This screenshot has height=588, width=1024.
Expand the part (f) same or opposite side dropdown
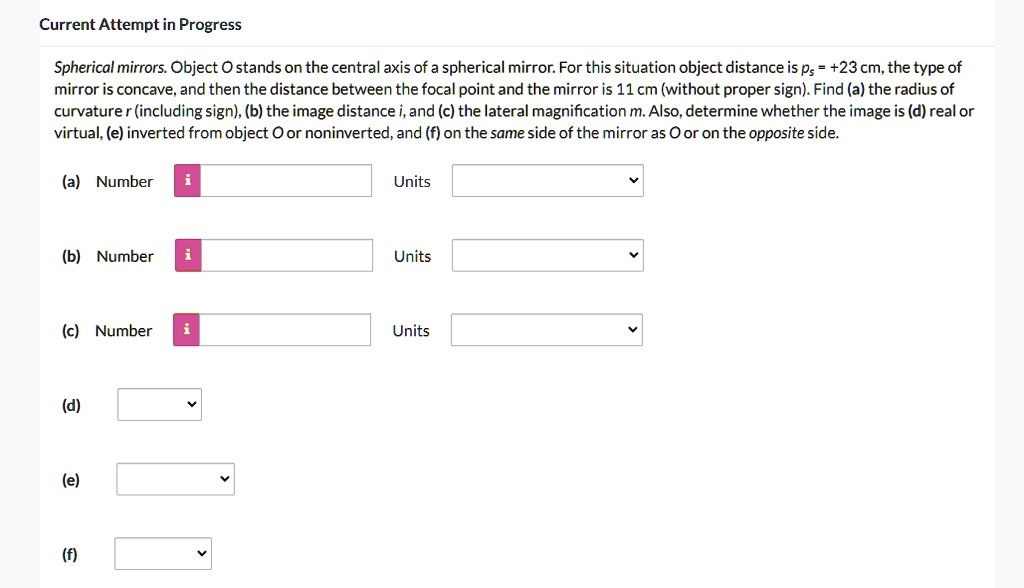162,553
